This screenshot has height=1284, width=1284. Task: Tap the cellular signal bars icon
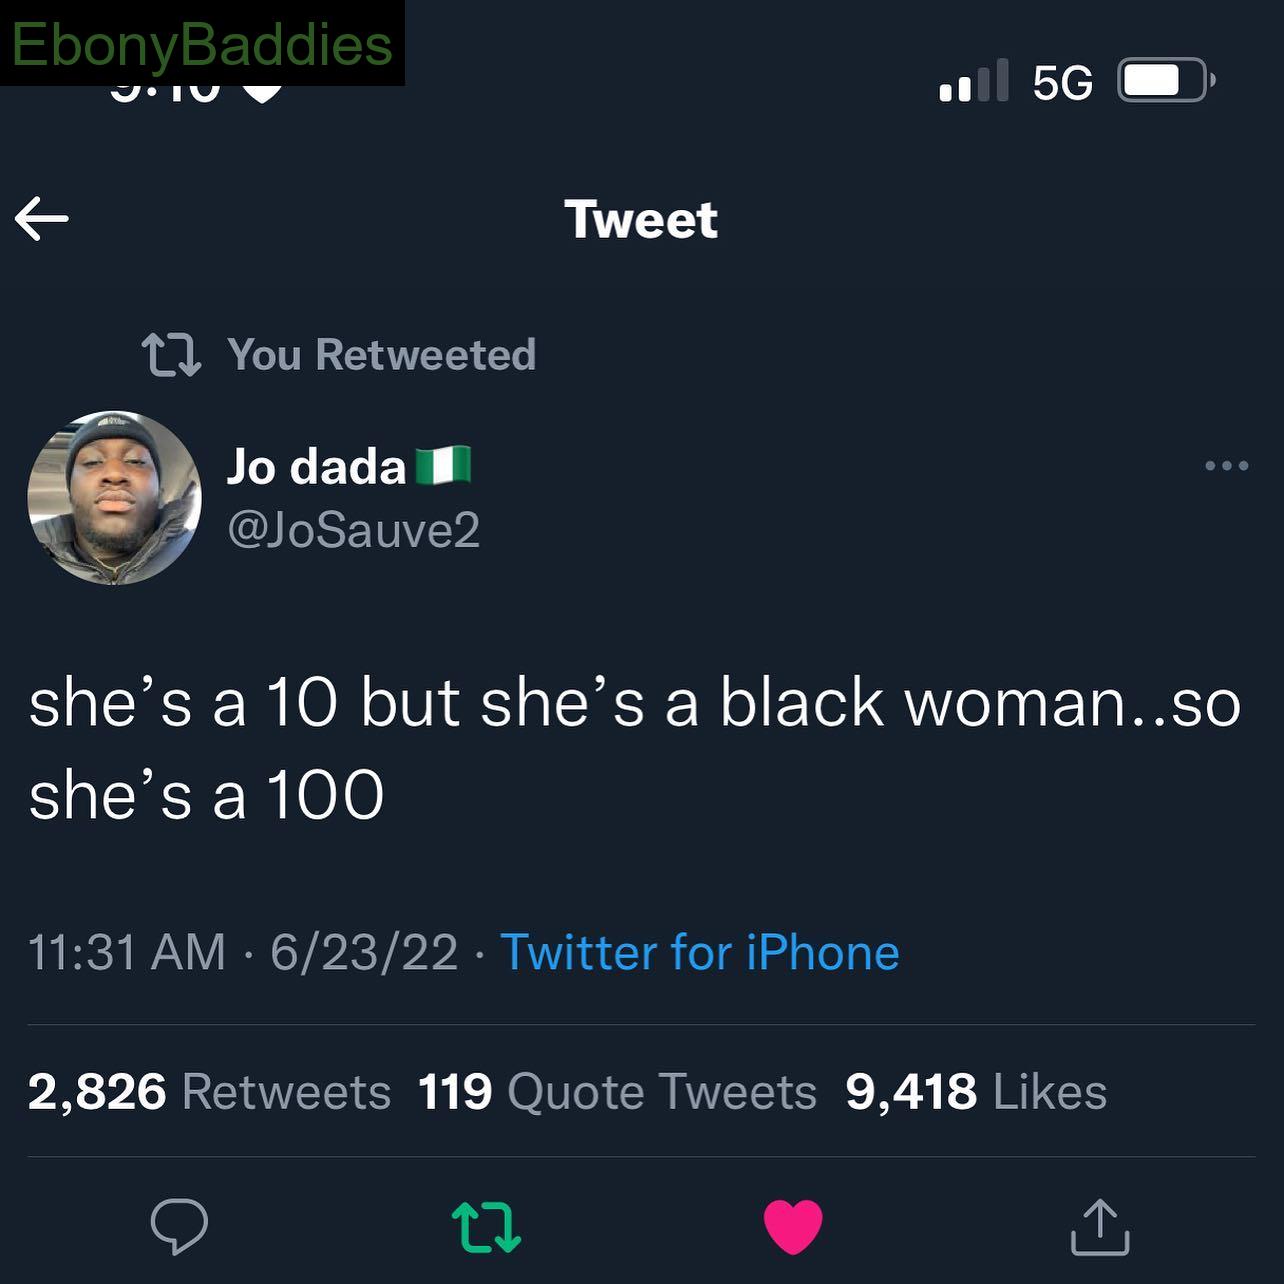click(x=973, y=80)
